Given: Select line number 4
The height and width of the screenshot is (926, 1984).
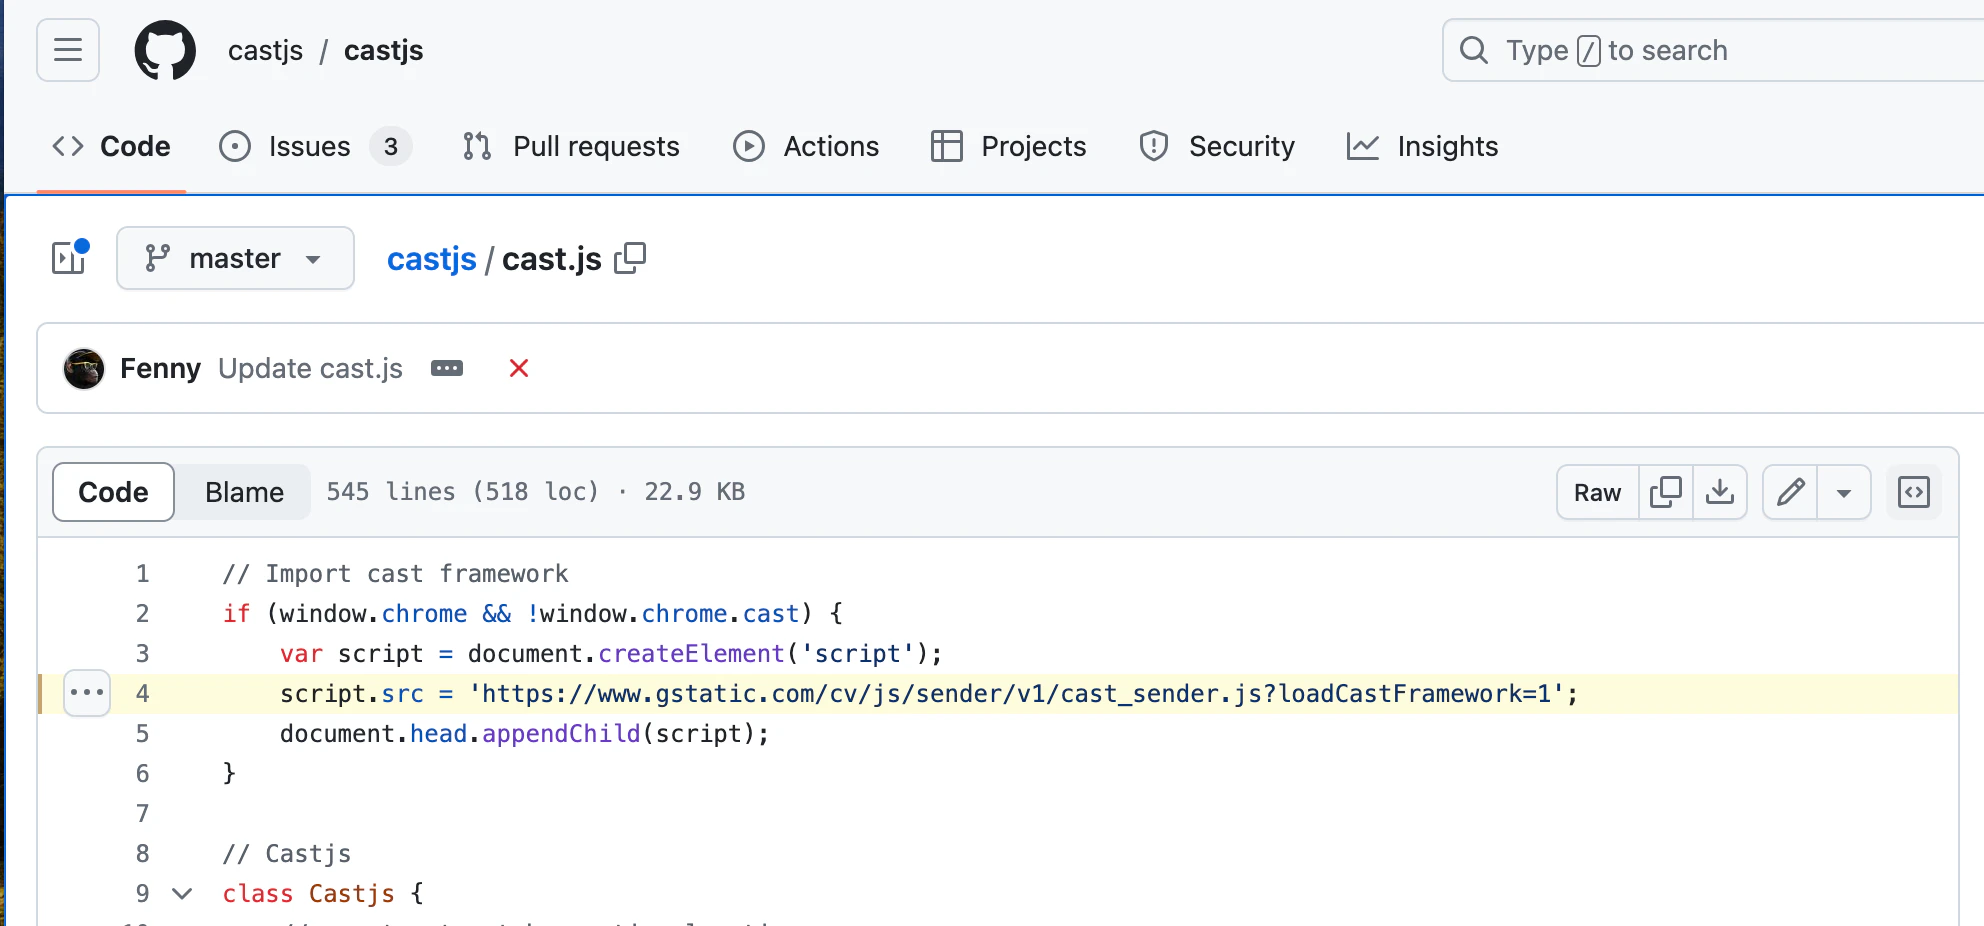Looking at the screenshot, I should pos(142,693).
